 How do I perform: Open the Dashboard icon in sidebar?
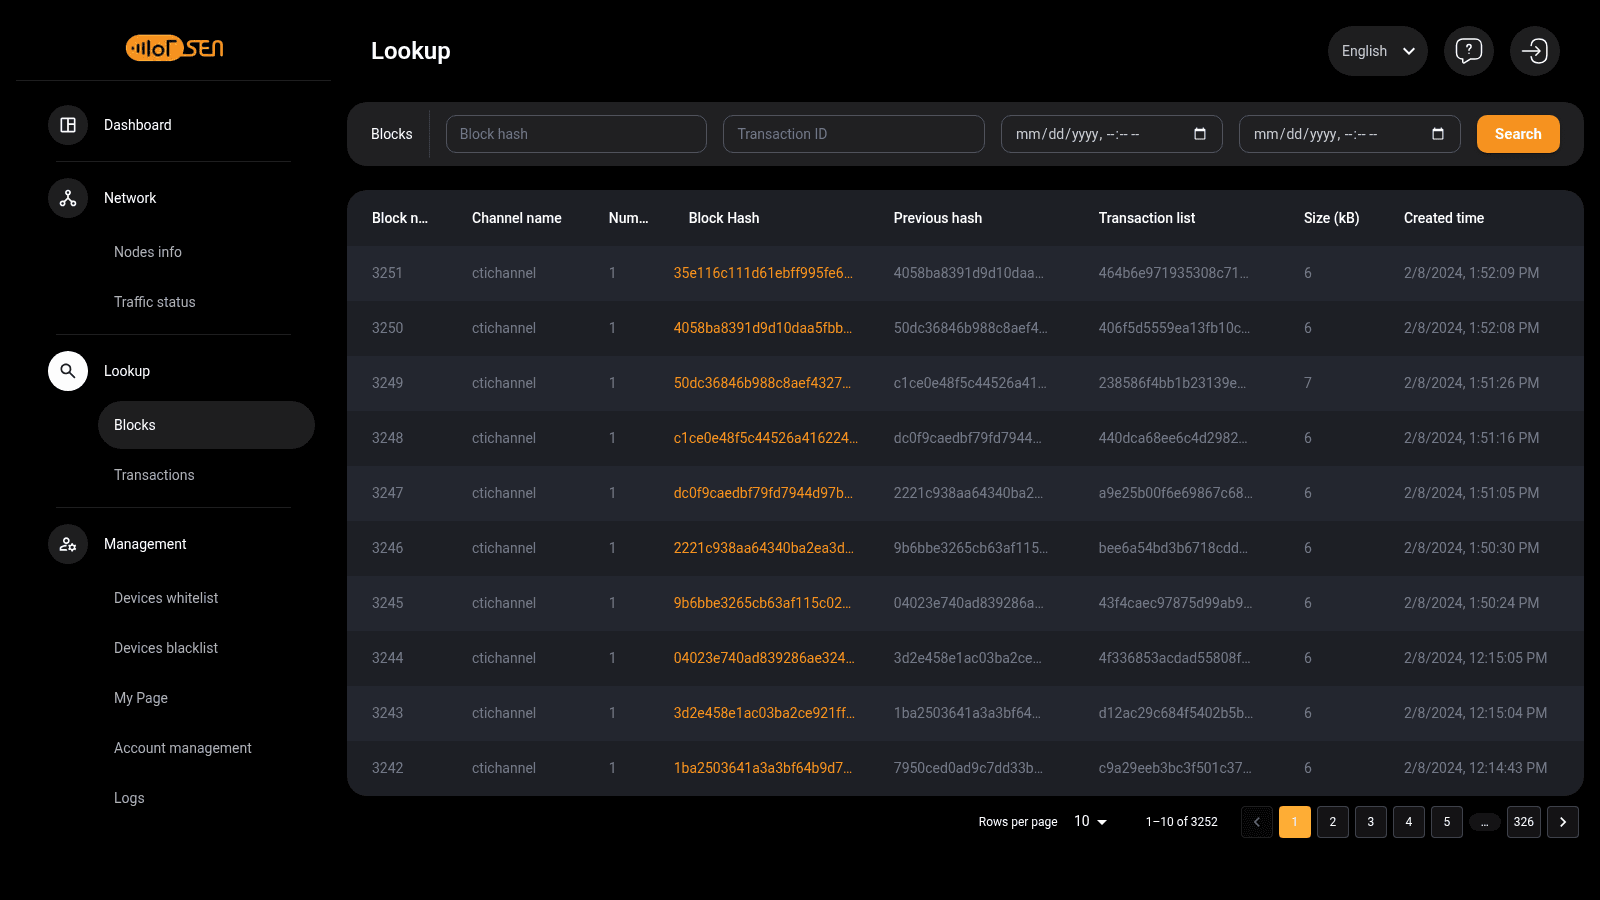click(x=68, y=125)
